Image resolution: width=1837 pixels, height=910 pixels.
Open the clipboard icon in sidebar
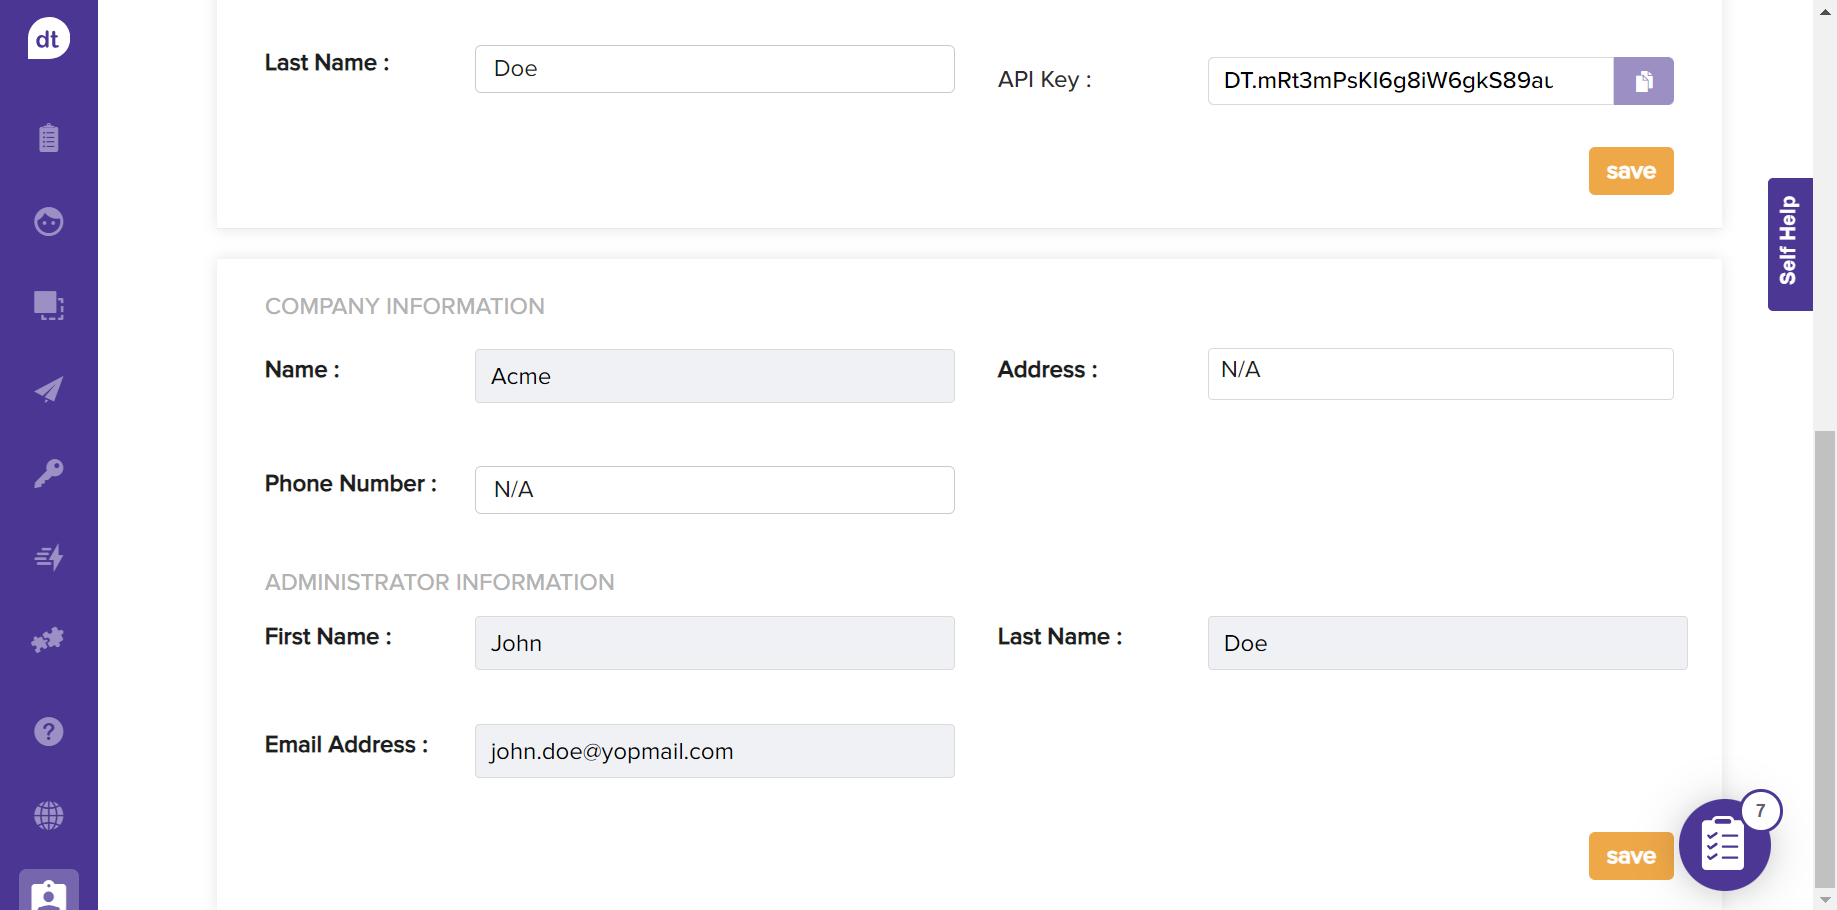[48, 138]
